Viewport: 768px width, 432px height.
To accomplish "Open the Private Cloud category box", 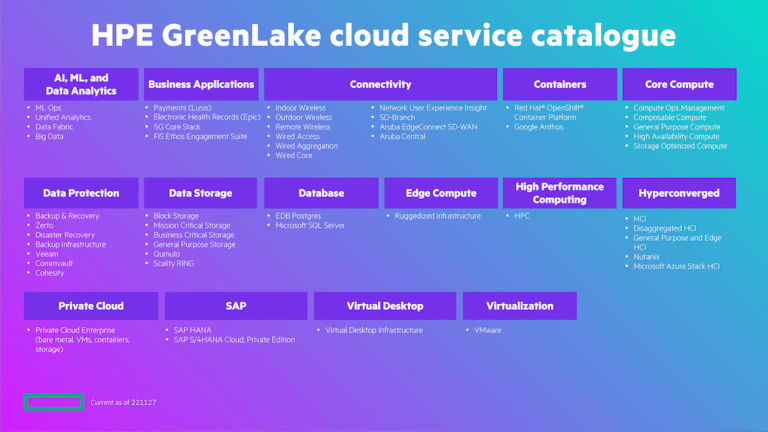I will [x=91, y=306].
